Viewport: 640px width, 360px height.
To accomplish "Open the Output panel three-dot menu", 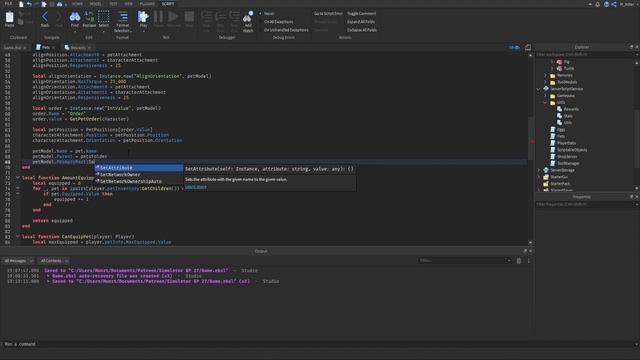I will click(x=529, y=260).
